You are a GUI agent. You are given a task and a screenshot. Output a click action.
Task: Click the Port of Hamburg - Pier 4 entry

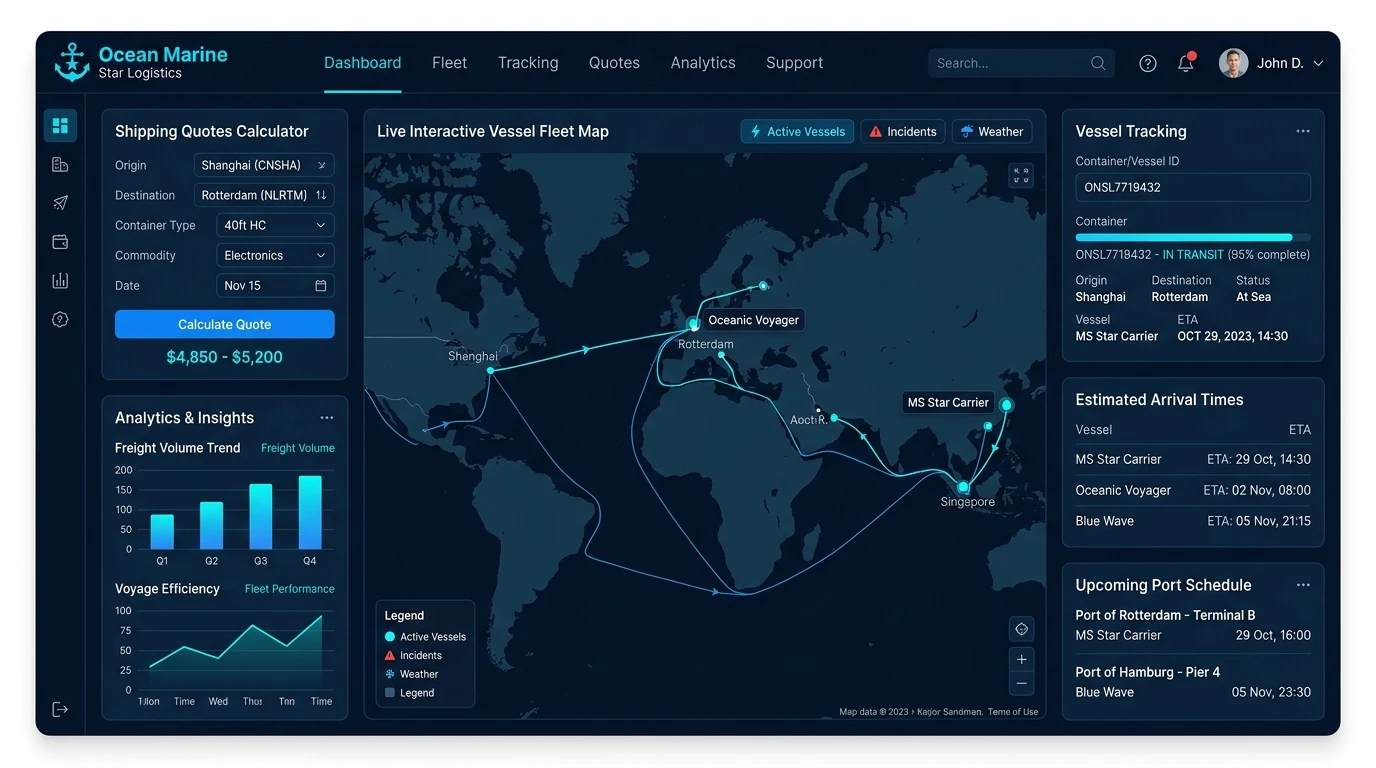pyautogui.click(x=1193, y=682)
